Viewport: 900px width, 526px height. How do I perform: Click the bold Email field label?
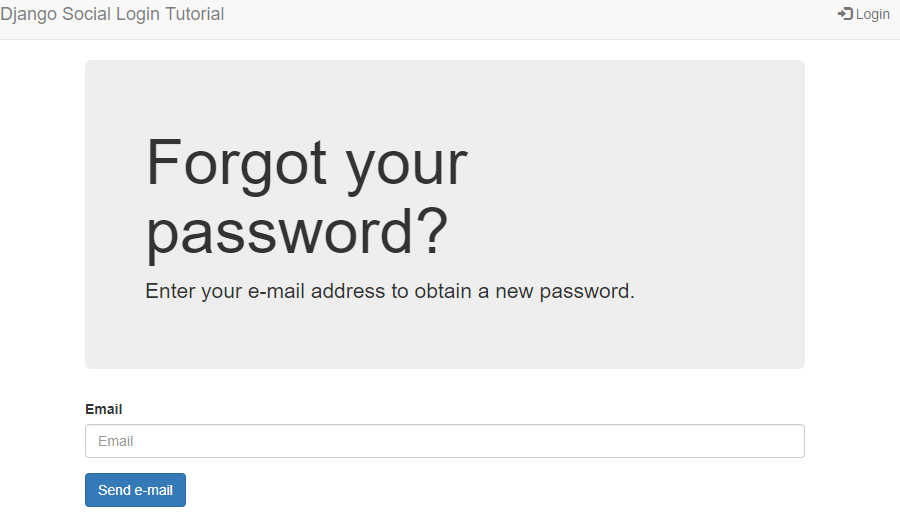tap(104, 409)
